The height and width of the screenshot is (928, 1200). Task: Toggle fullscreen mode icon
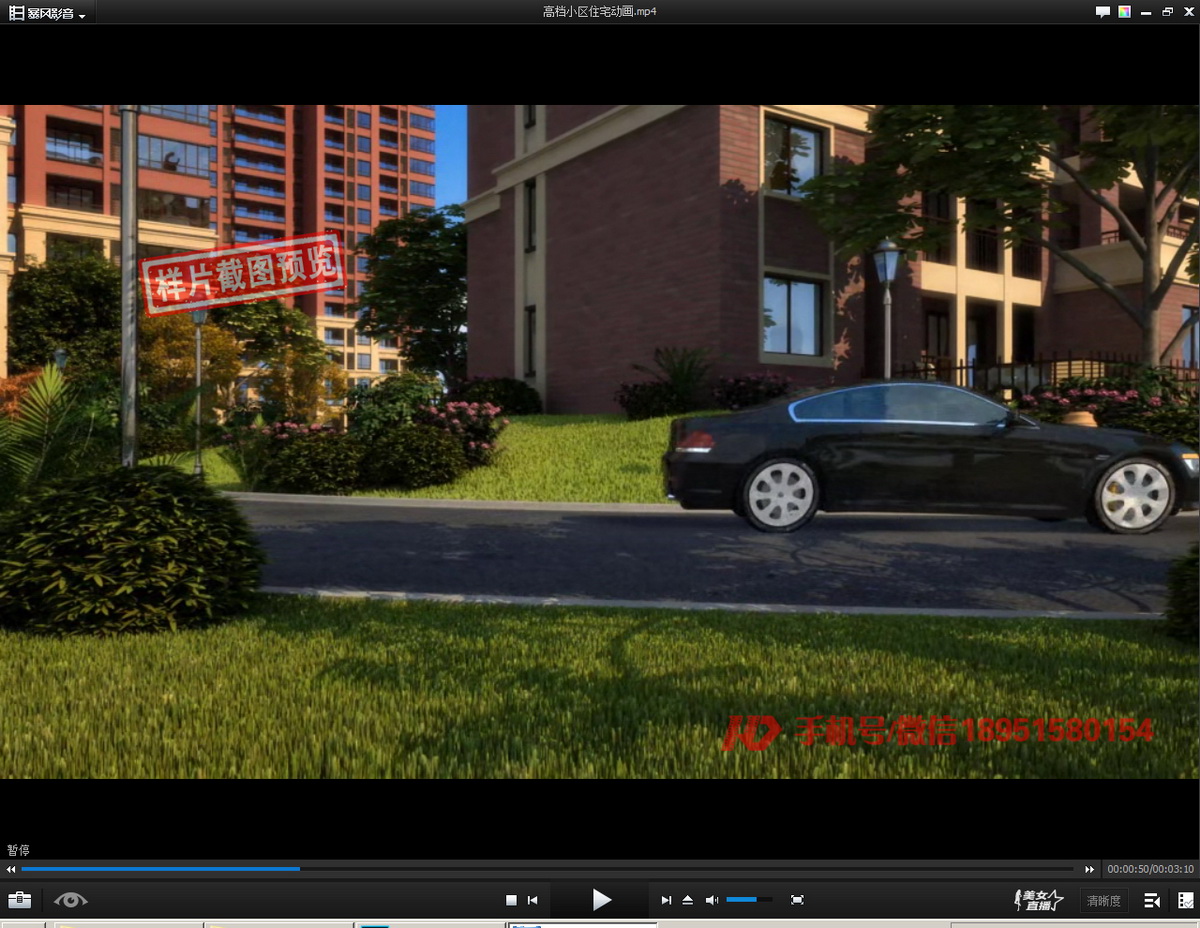[797, 900]
